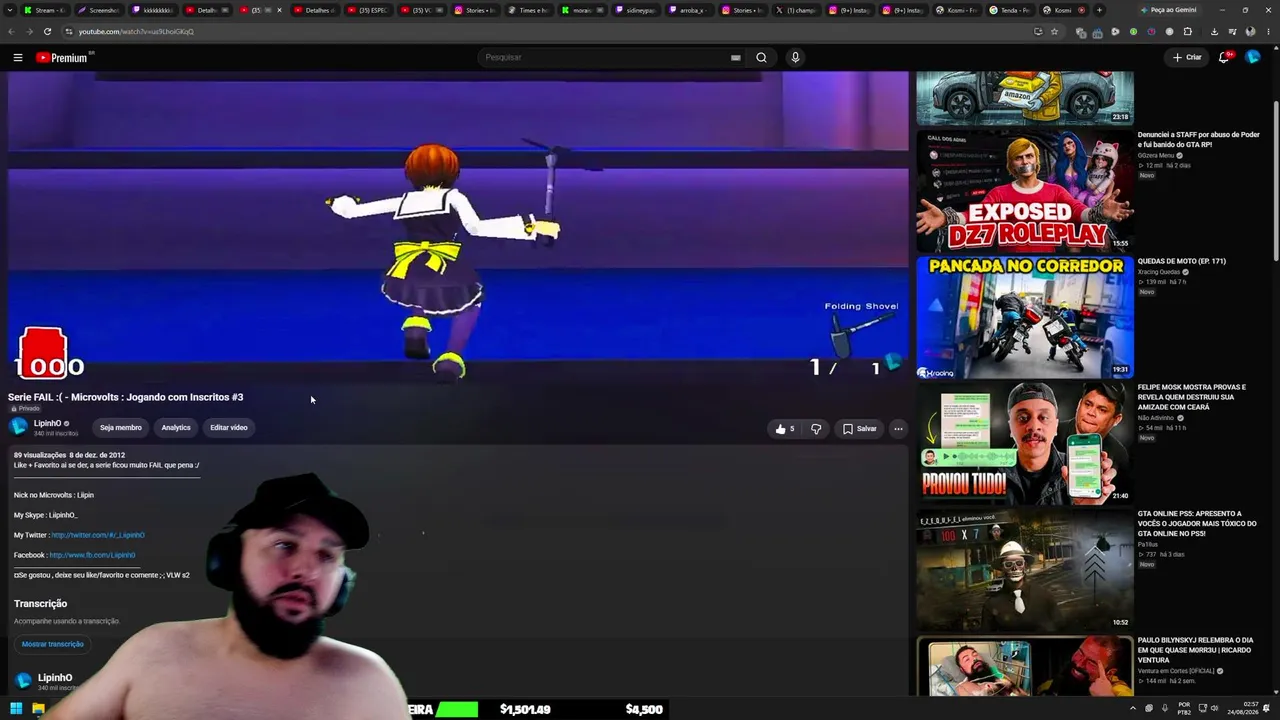Open the PANCADA NO CORREDOR thumbnail

1025,317
